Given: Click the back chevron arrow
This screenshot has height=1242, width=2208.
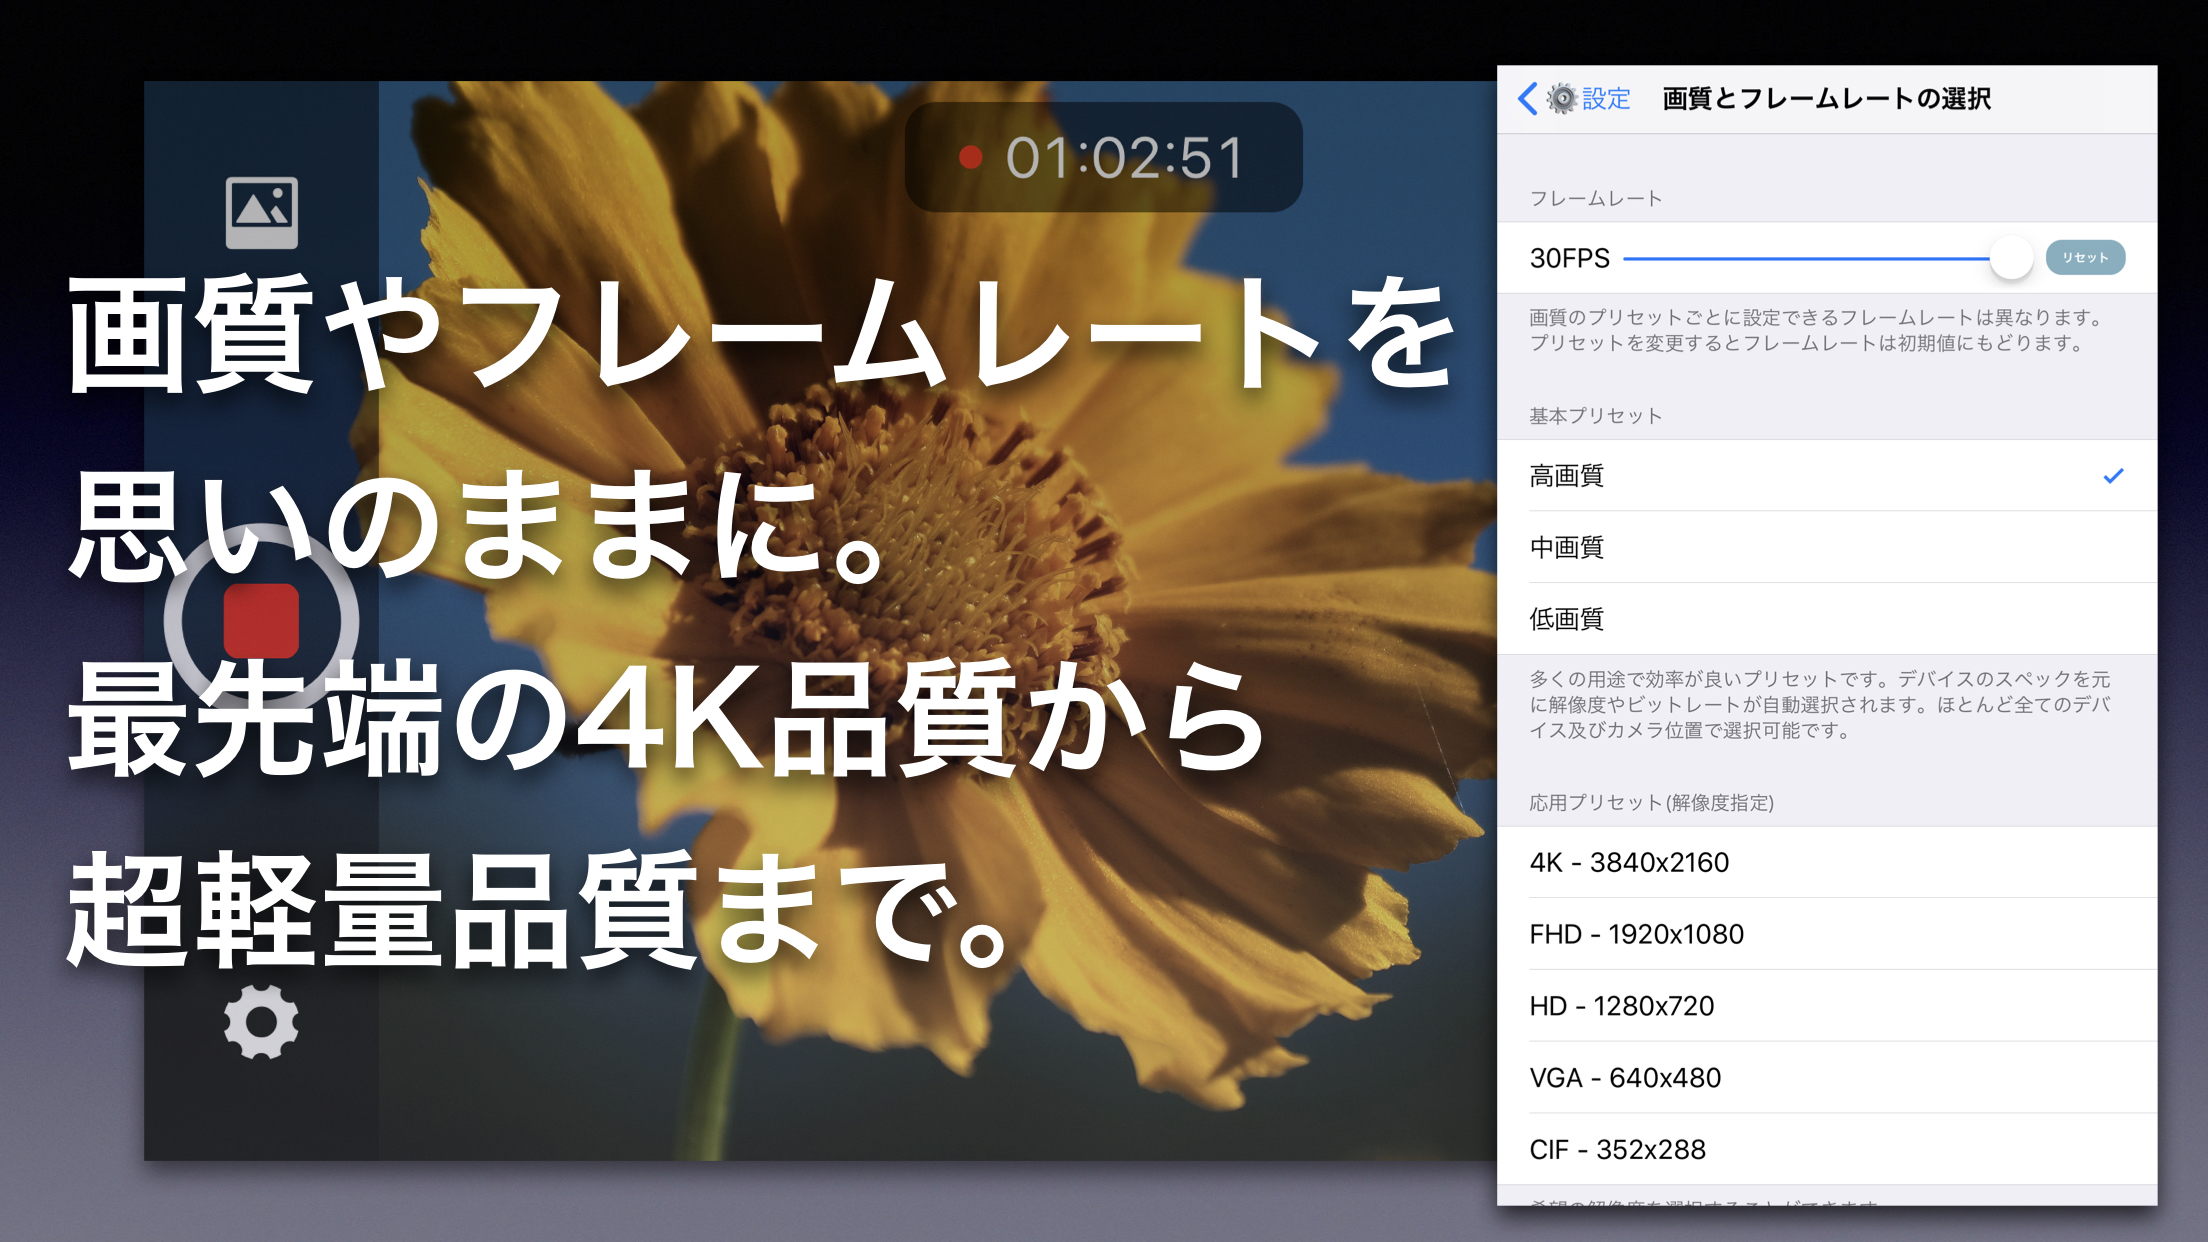Looking at the screenshot, I should click(x=1527, y=99).
